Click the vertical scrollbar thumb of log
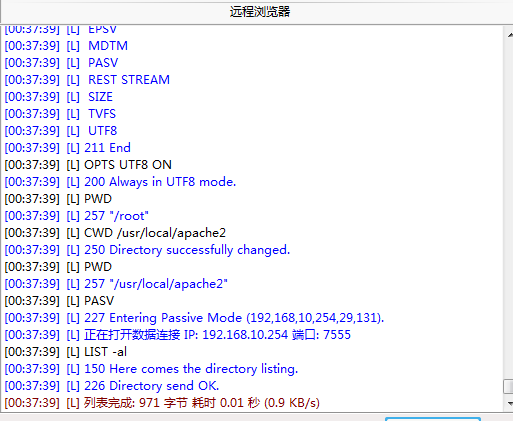The image size is (513, 421). (508, 386)
